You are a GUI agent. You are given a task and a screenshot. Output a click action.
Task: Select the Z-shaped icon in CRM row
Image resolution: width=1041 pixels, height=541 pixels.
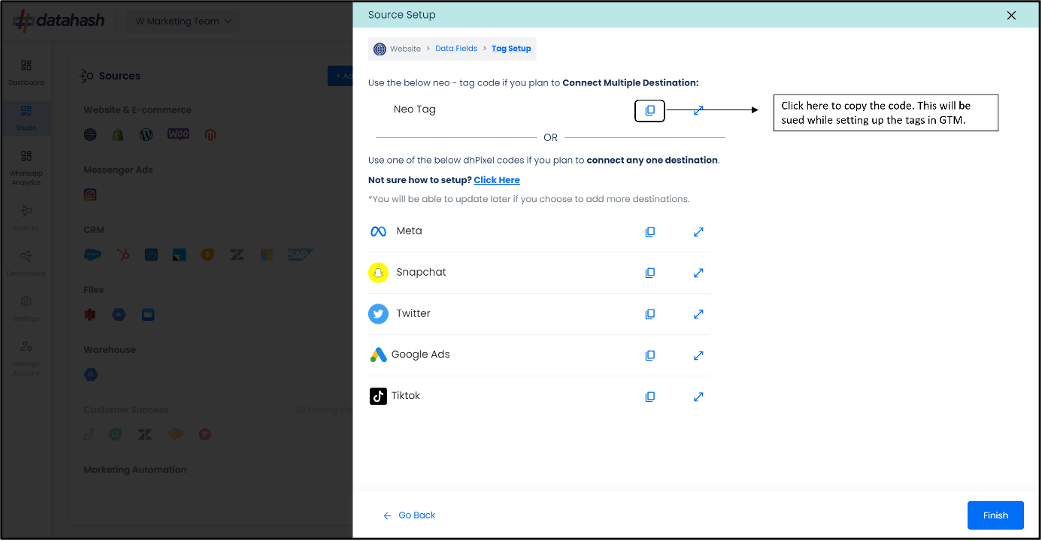point(237,254)
